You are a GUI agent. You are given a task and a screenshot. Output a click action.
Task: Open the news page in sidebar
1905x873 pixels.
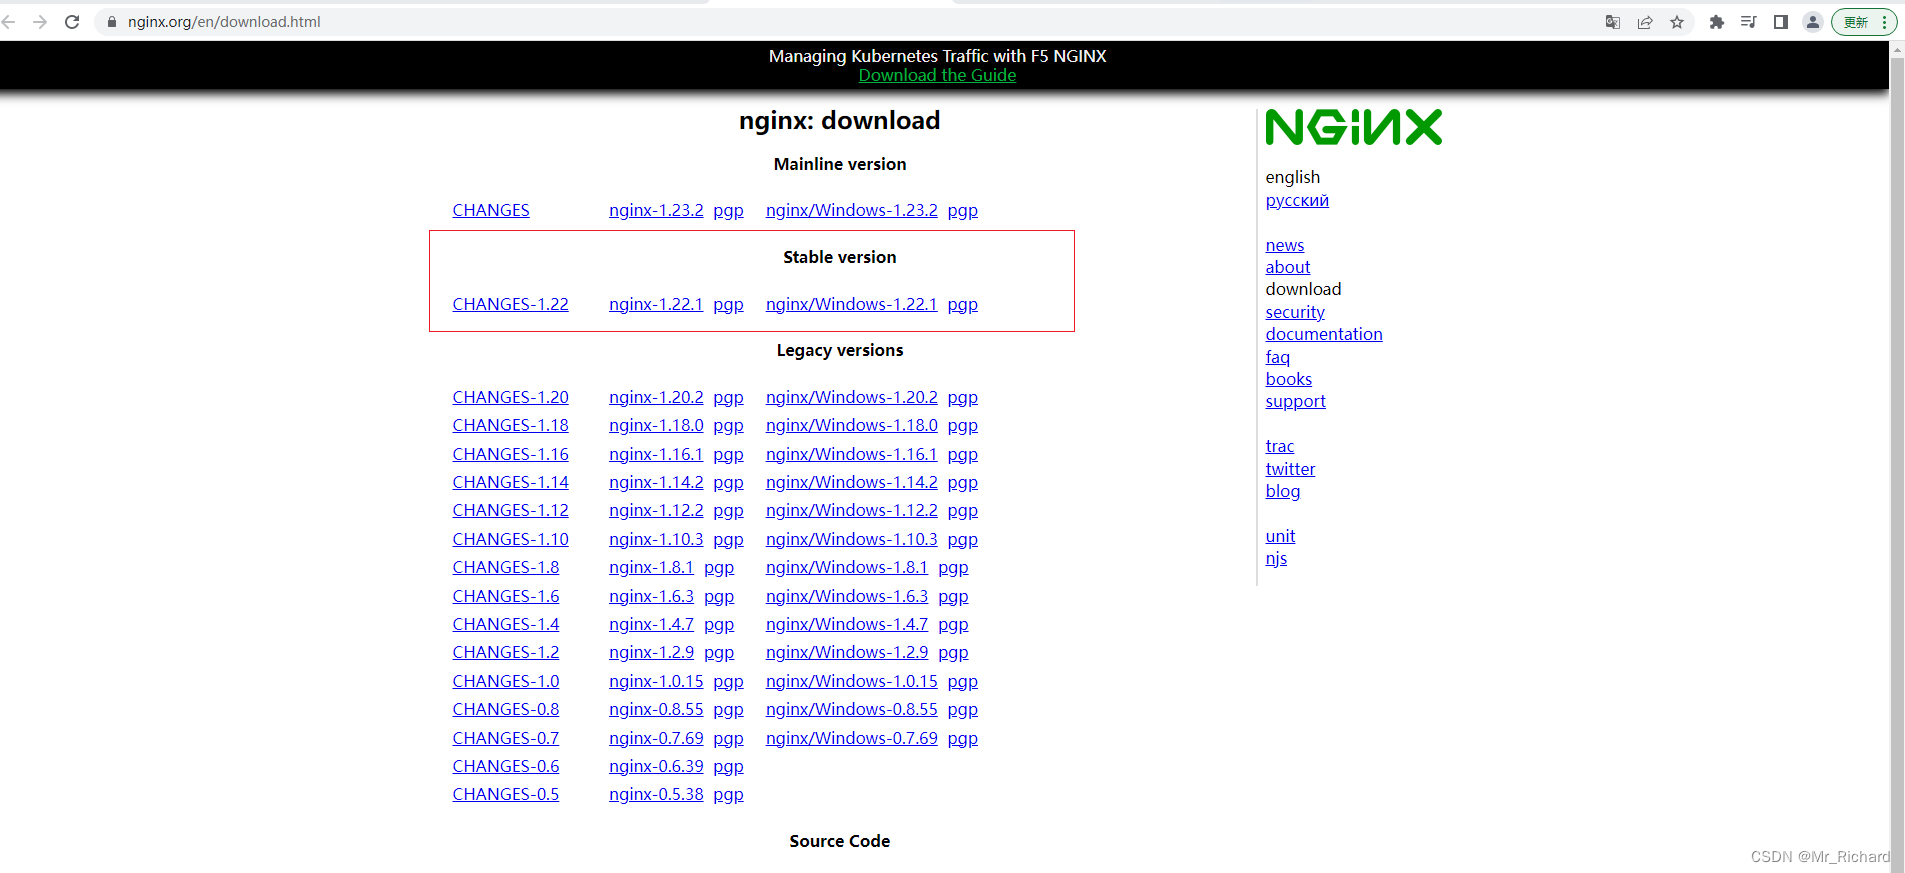(1285, 246)
